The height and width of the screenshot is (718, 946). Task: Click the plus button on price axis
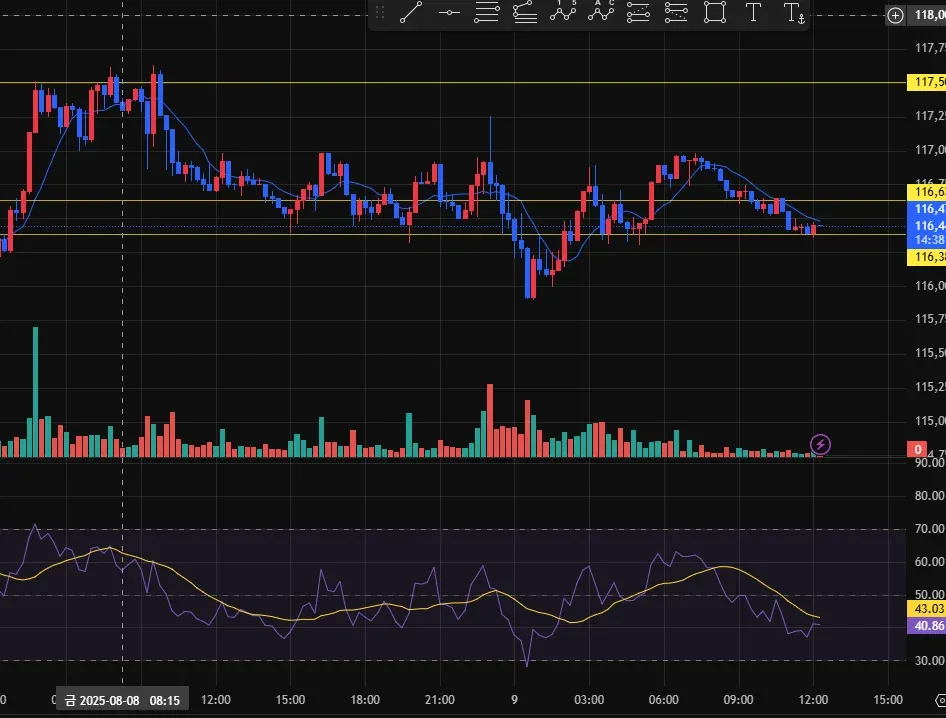pyautogui.click(x=895, y=15)
